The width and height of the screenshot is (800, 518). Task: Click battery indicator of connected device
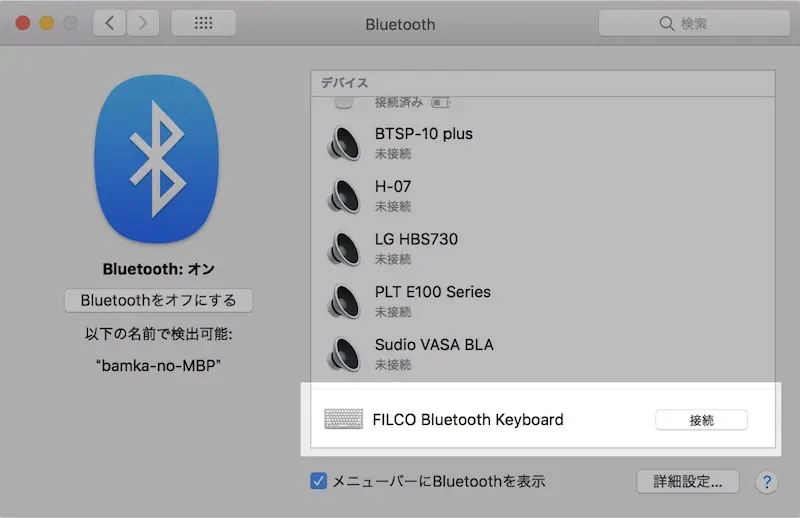(441, 103)
